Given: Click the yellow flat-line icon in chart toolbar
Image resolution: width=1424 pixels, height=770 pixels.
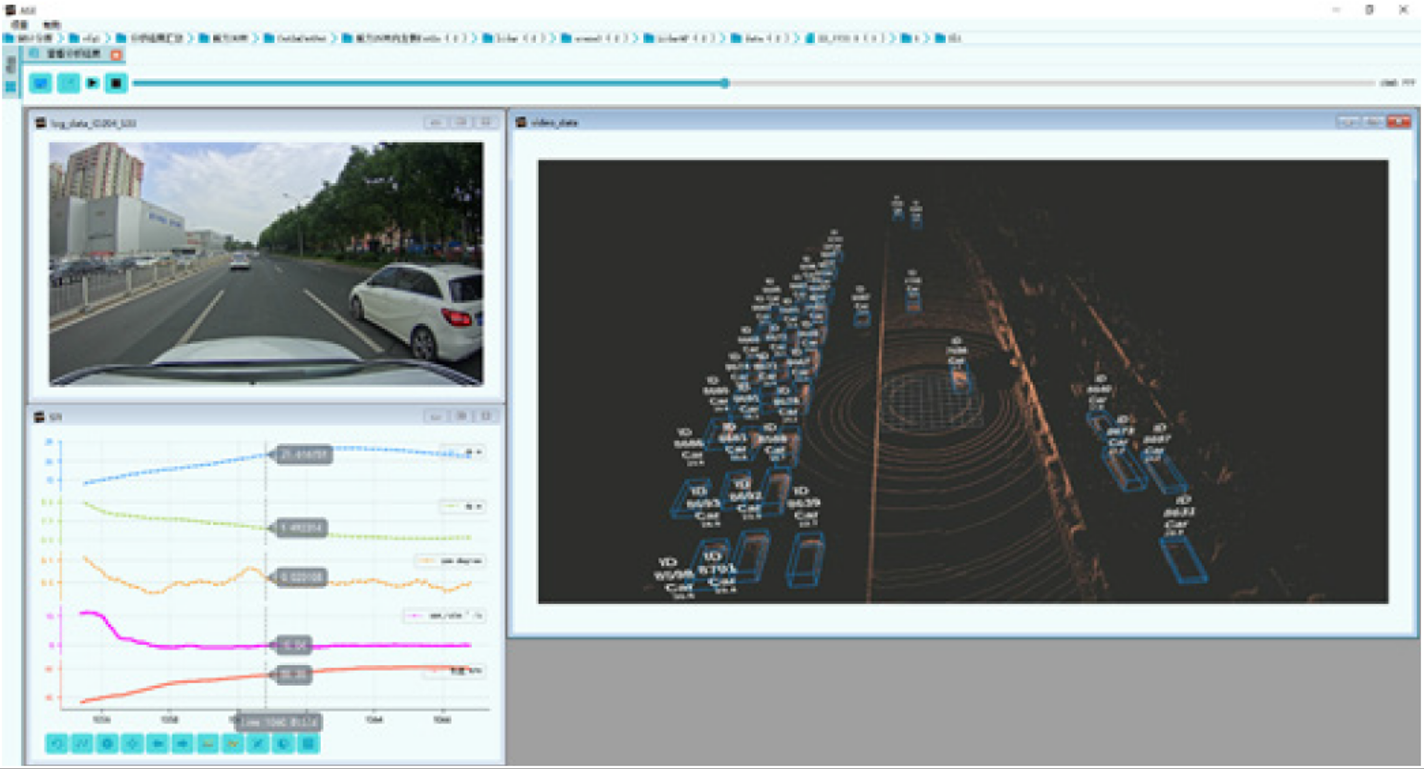Looking at the screenshot, I should pyautogui.click(x=208, y=743).
